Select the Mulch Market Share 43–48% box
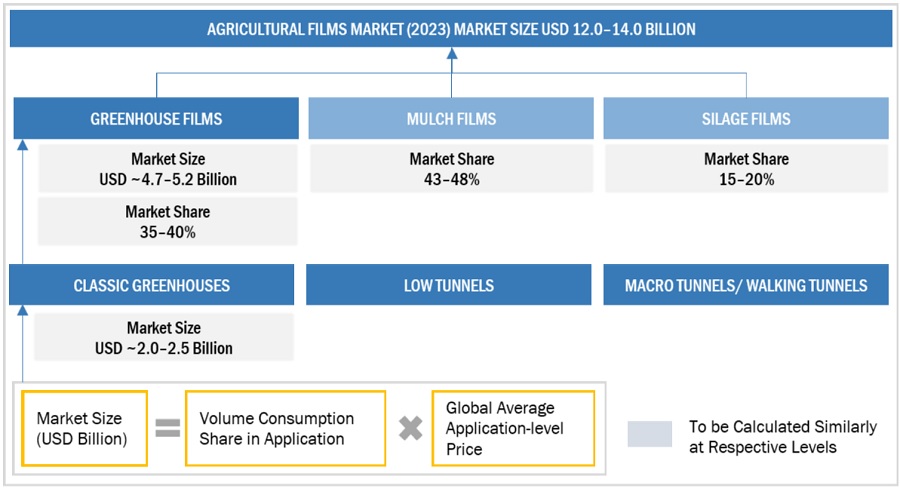The image size is (900, 488). coord(451,169)
